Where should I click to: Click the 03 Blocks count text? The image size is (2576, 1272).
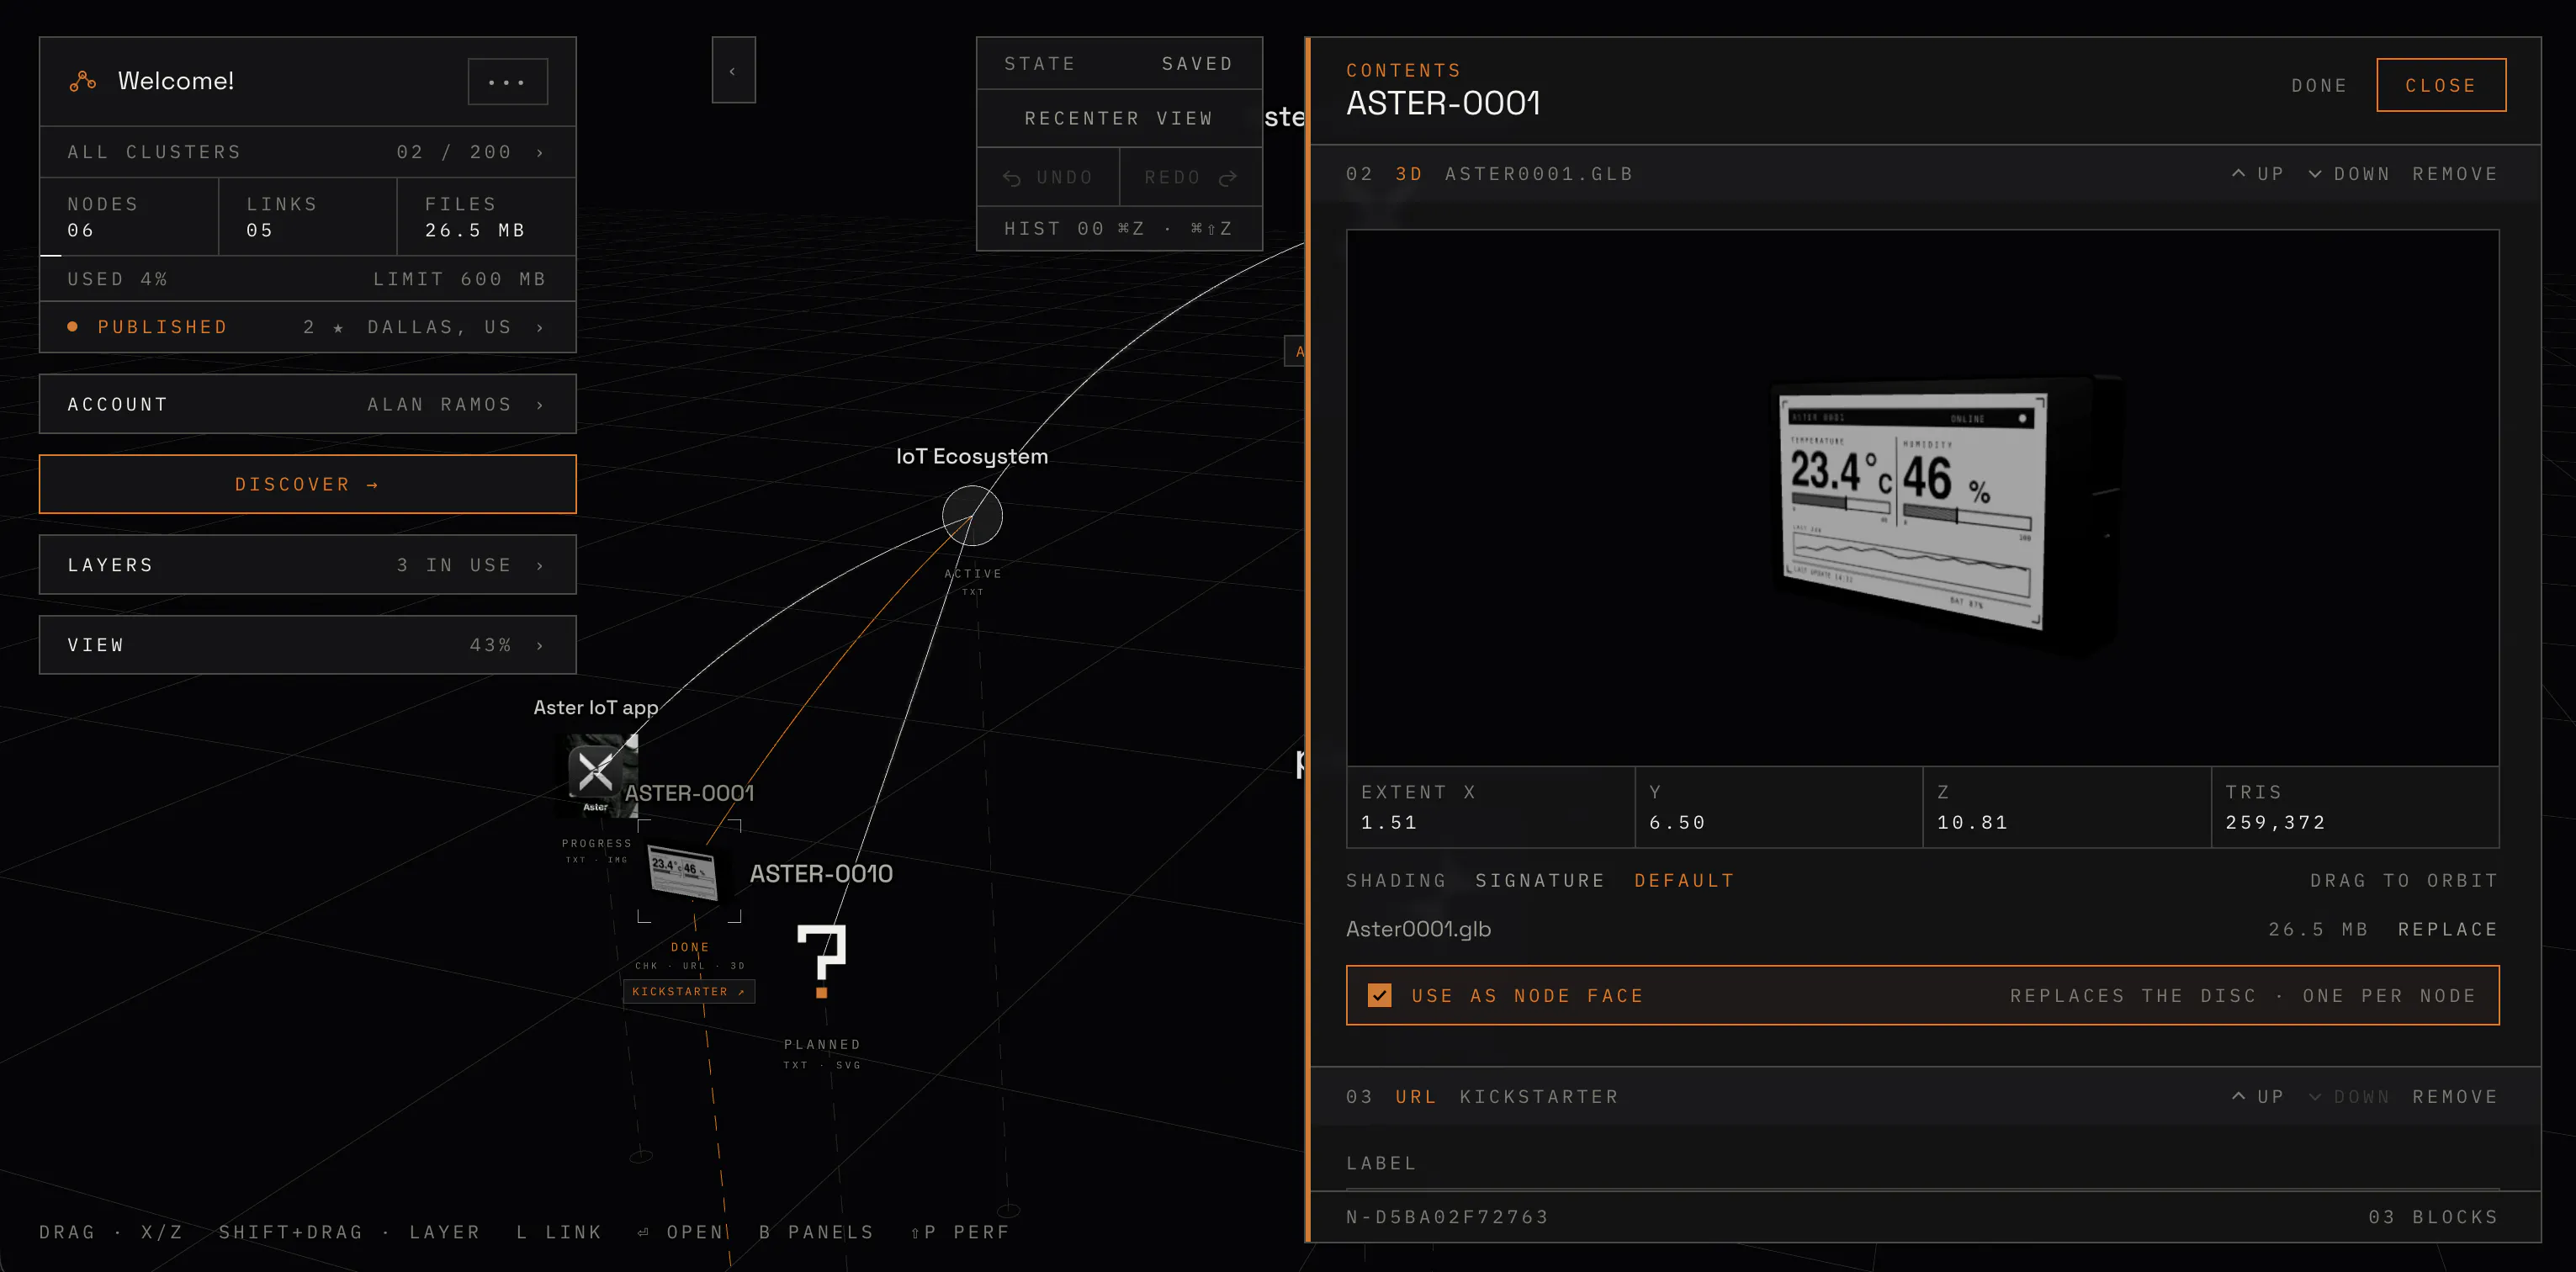tap(2433, 1217)
